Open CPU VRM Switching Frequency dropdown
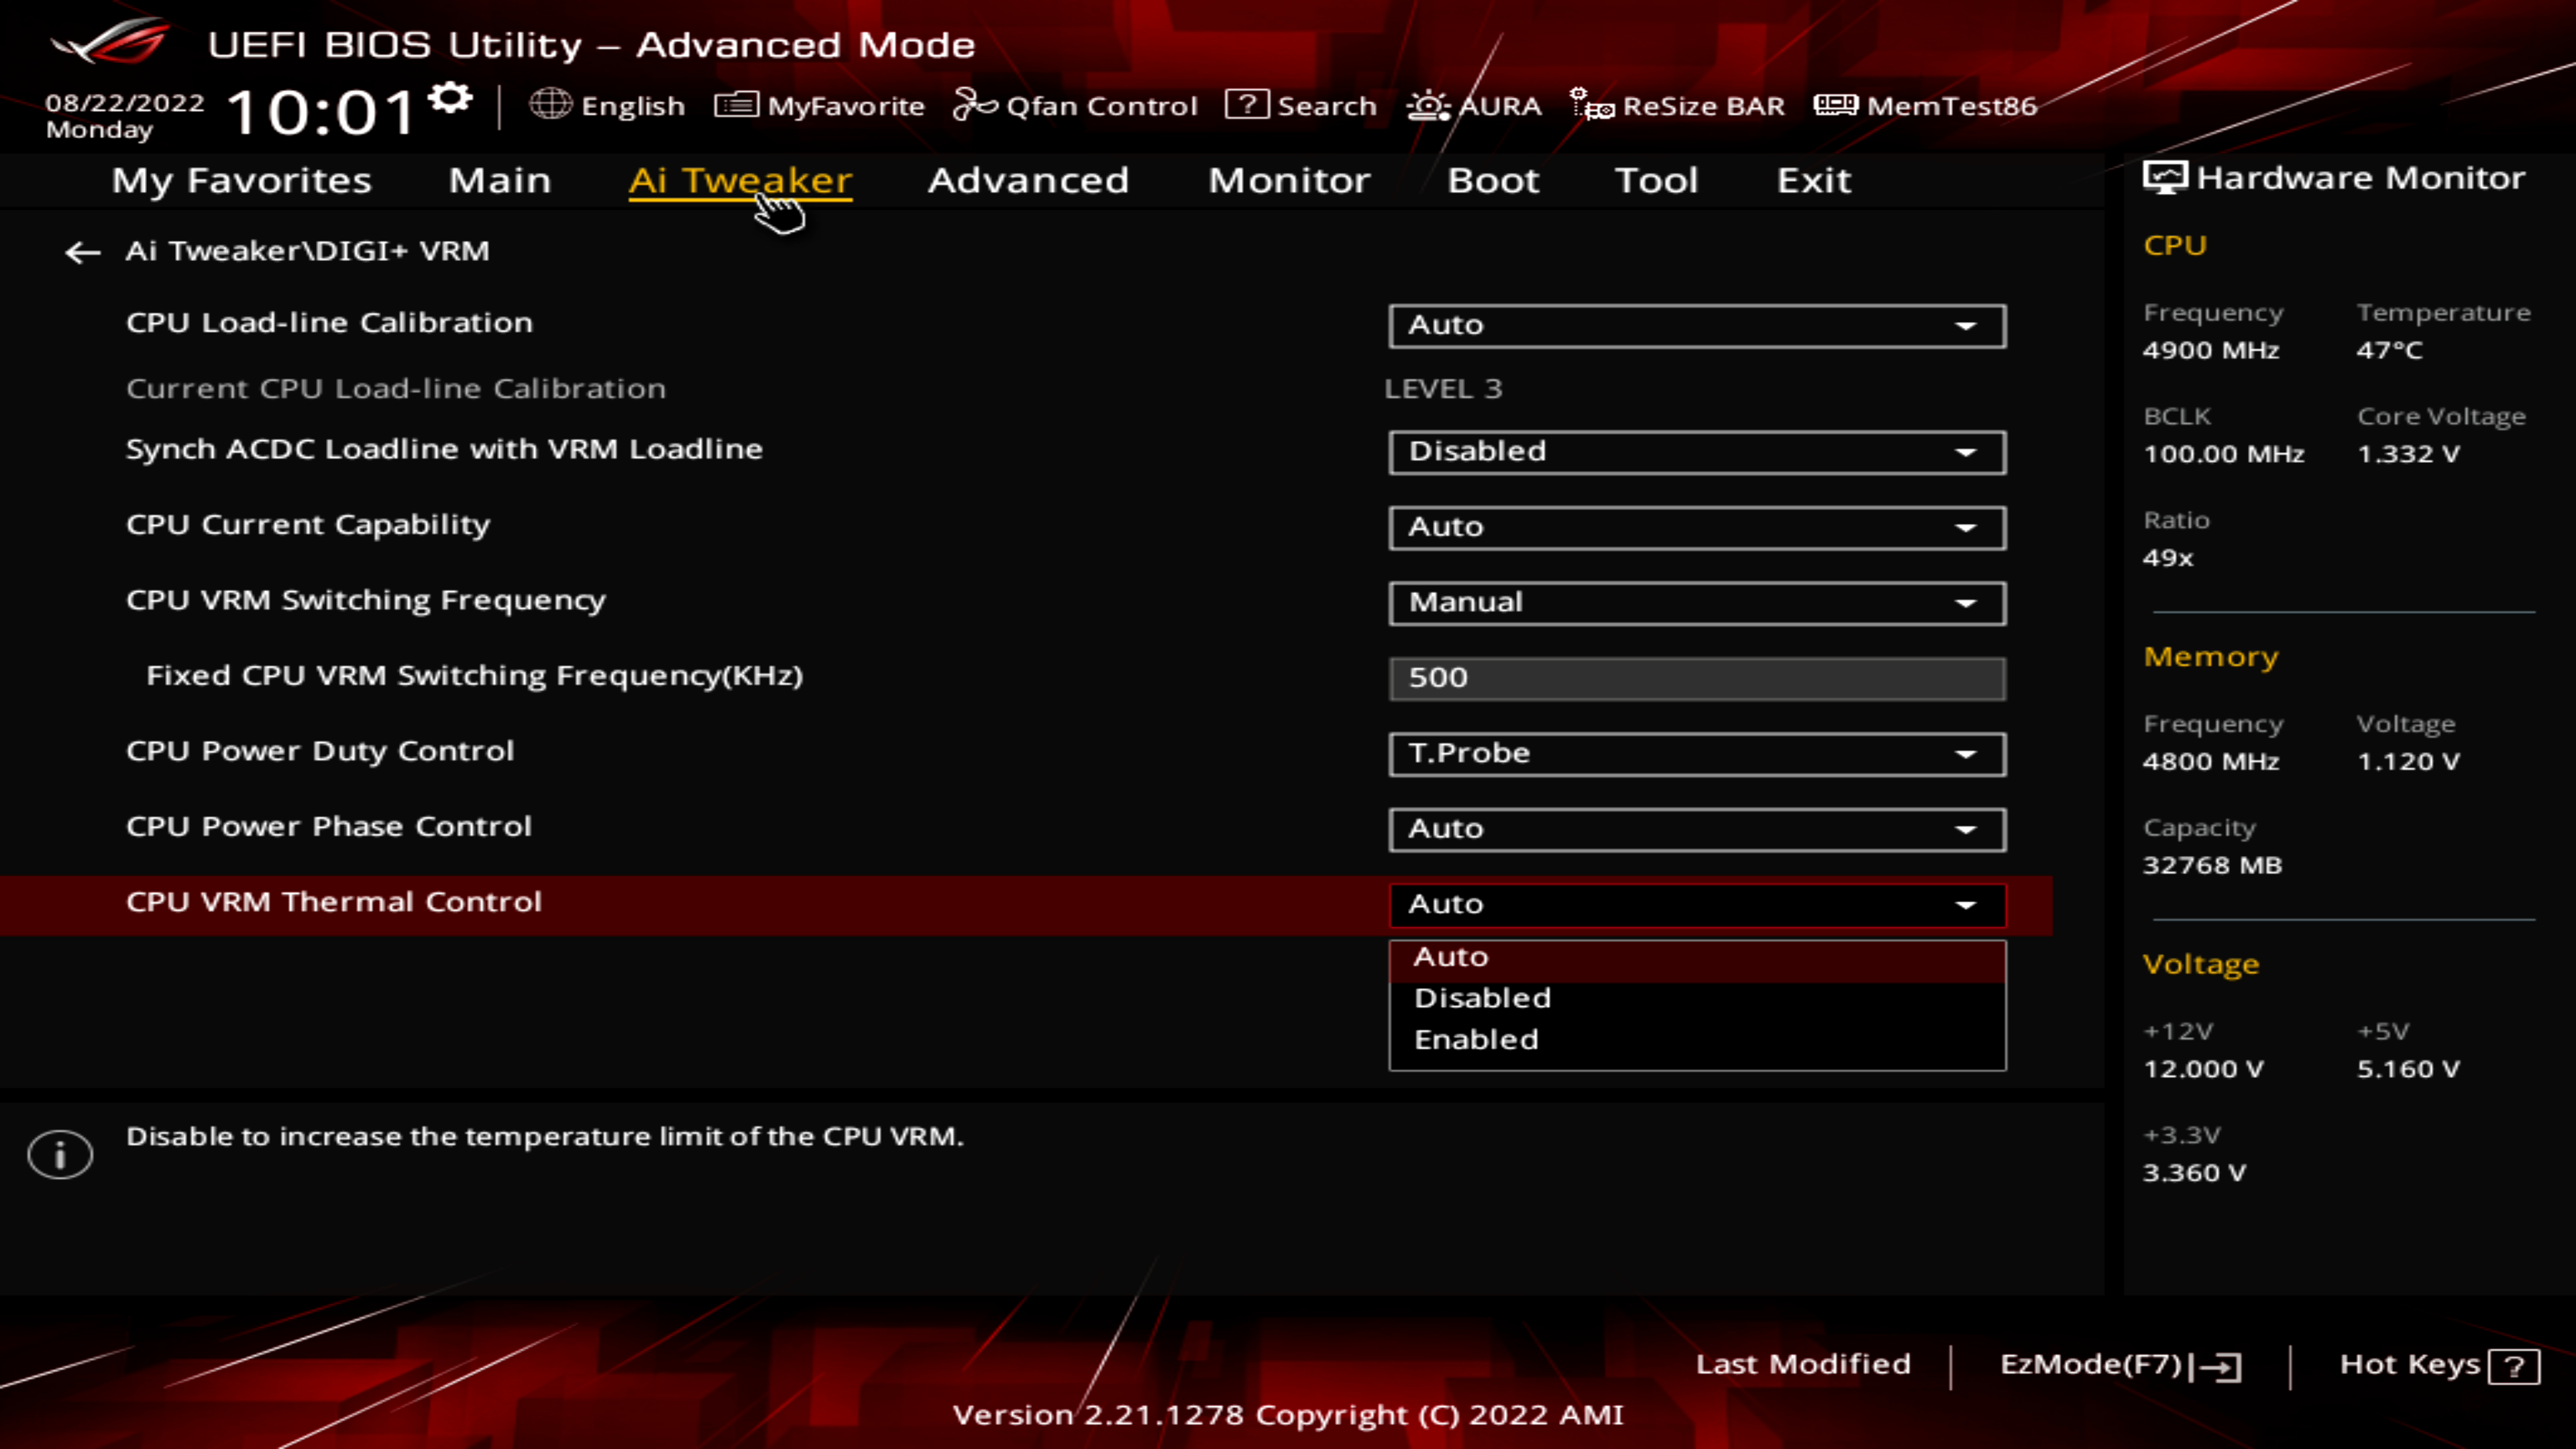The width and height of the screenshot is (2576, 1449). (x=1696, y=603)
